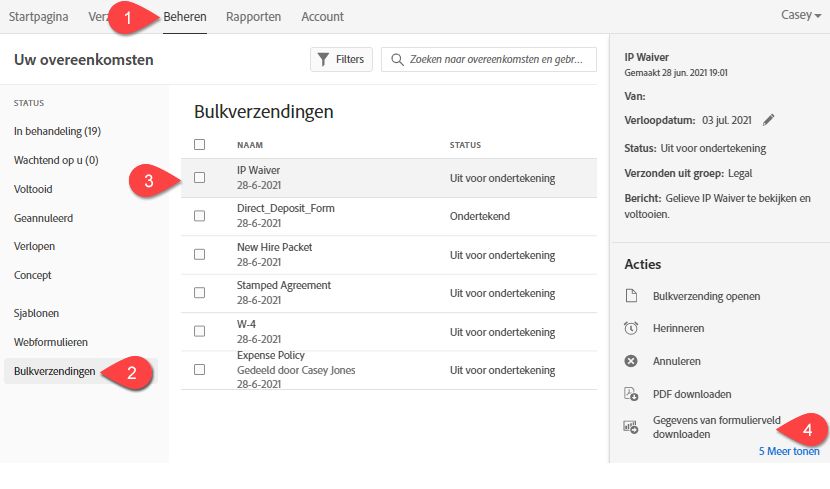The height and width of the screenshot is (489, 830).
Task: Select the W-4 agreement name
Action: point(246,324)
